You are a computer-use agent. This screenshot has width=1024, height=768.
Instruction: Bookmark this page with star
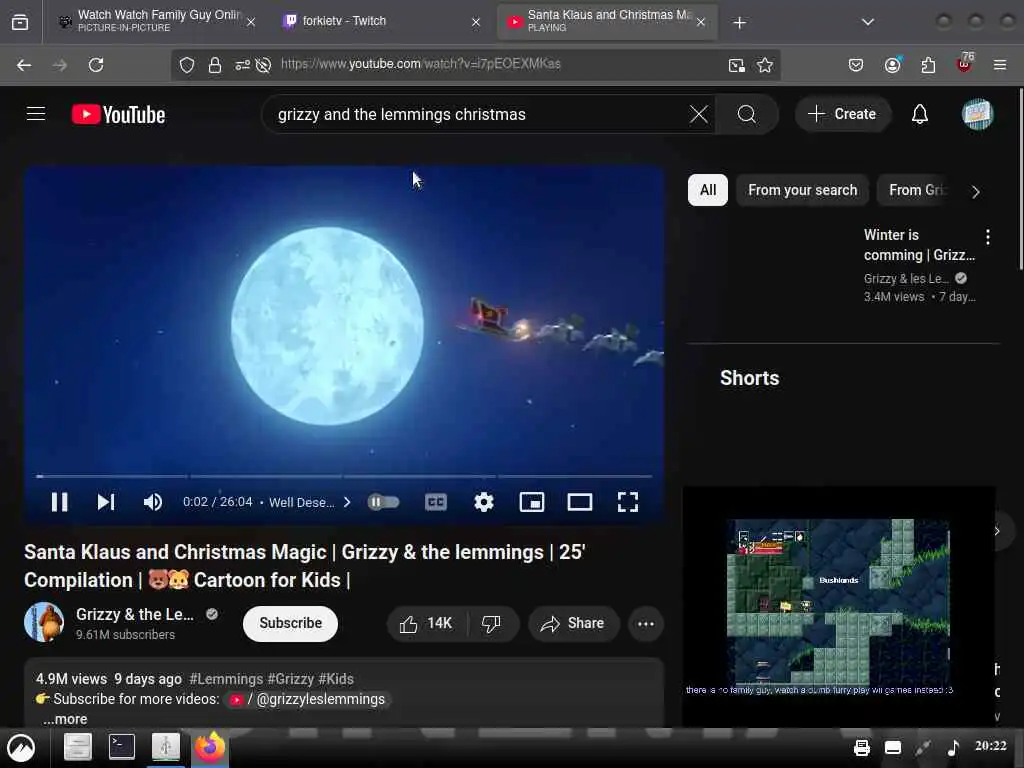[765, 65]
